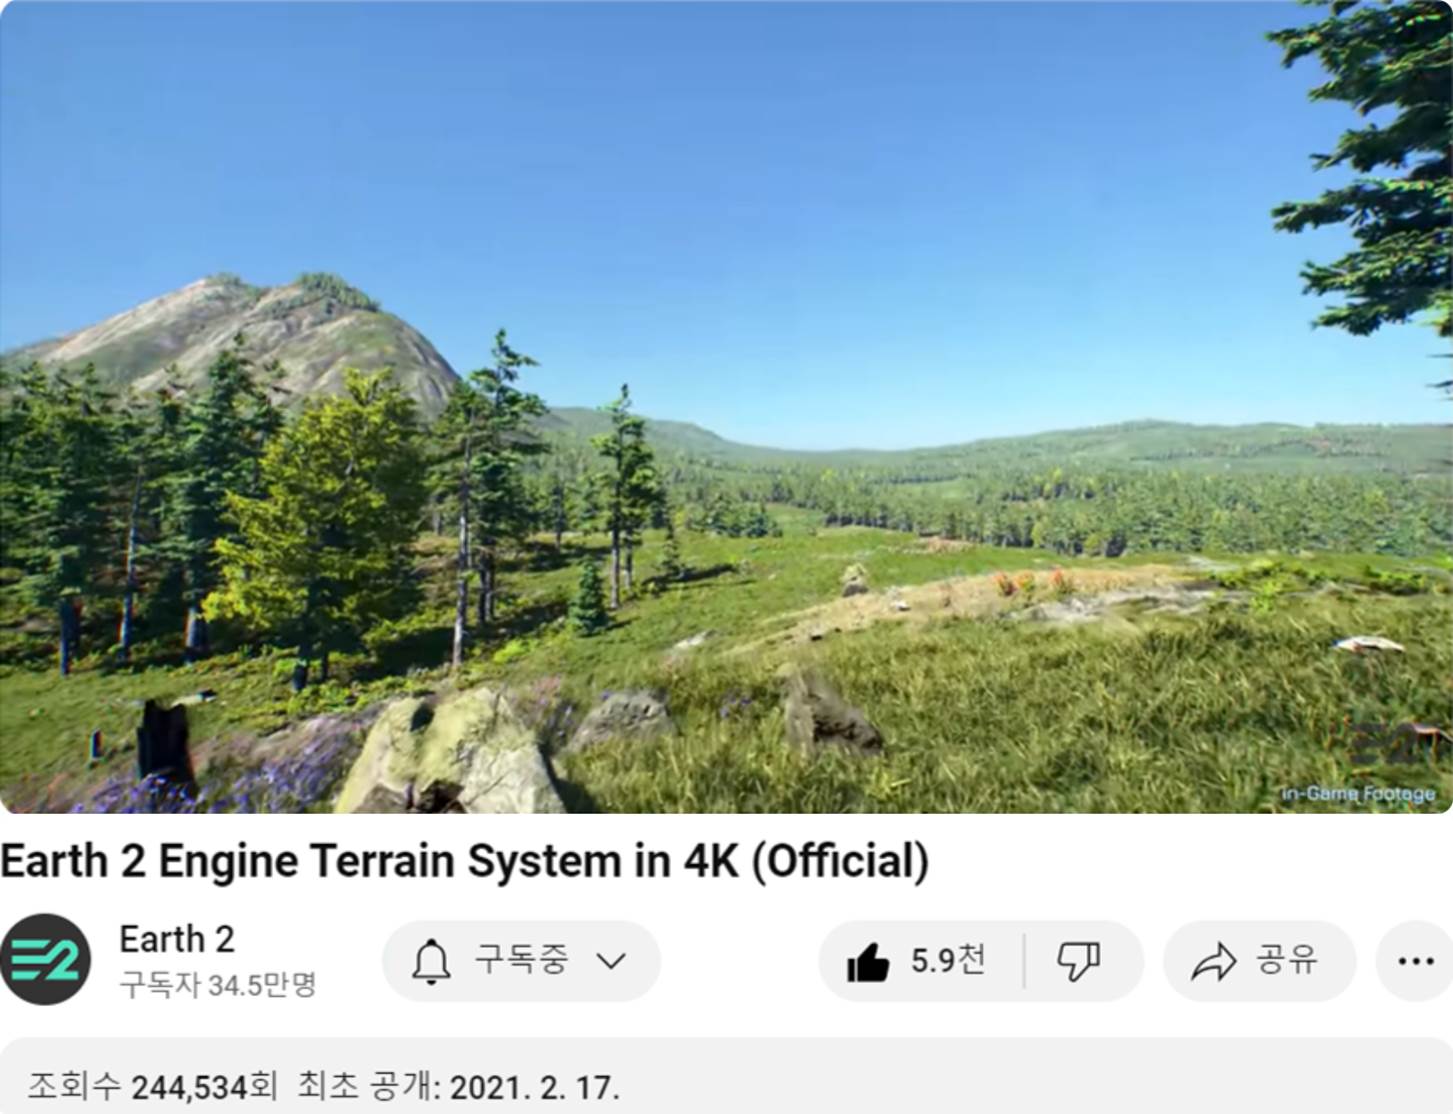Click the Earth 2 Engine Terrain System title
The image size is (1453, 1114).
point(464,861)
